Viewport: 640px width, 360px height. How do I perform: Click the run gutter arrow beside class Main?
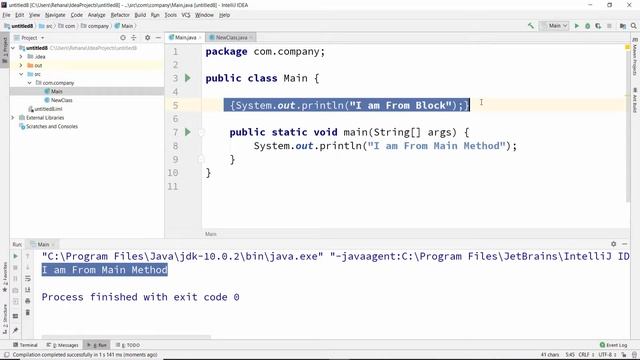click(188, 78)
